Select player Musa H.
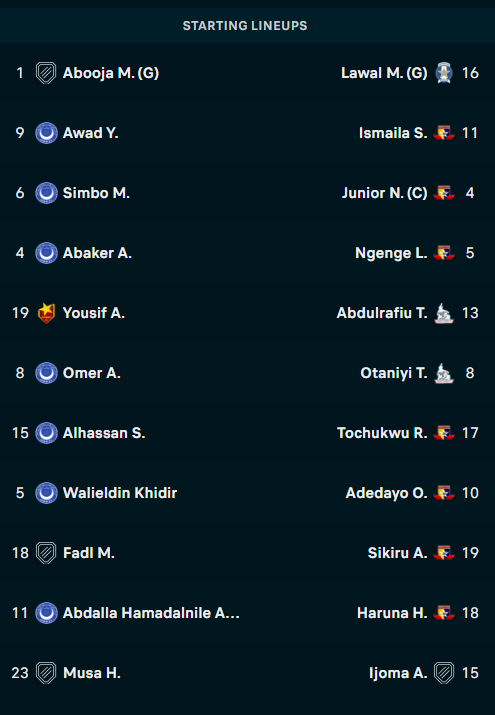The image size is (495, 715). coord(92,673)
